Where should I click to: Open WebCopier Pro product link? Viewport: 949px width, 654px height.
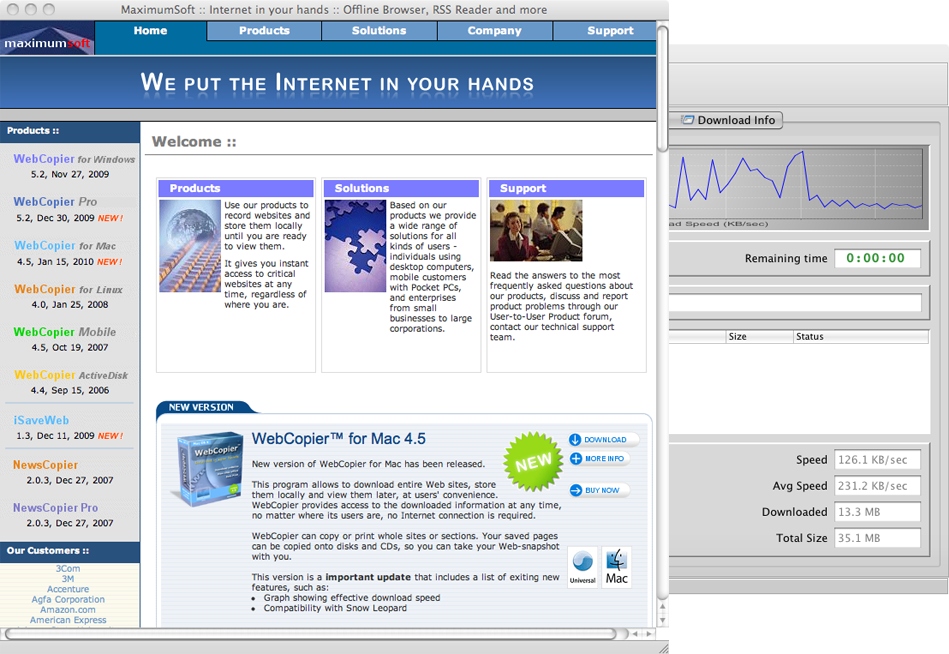pos(55,202)
